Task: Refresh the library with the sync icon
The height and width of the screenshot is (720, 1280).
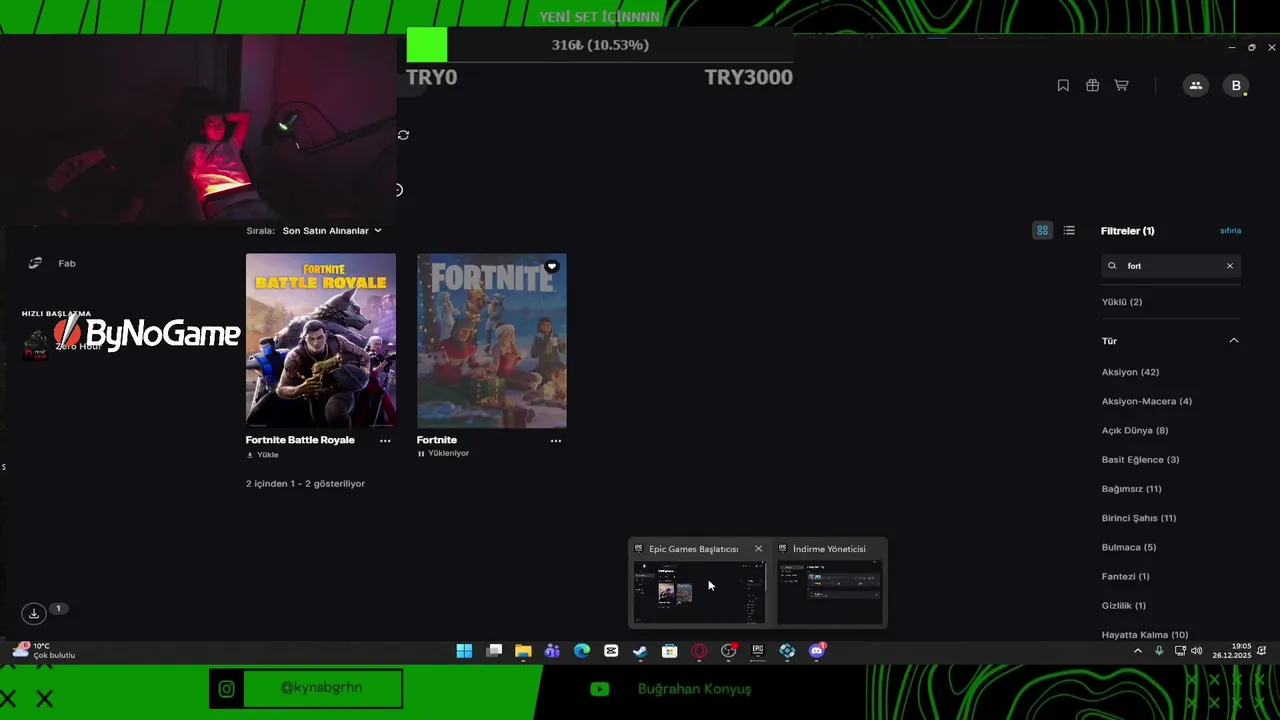Action: click(x=403, y=135)
